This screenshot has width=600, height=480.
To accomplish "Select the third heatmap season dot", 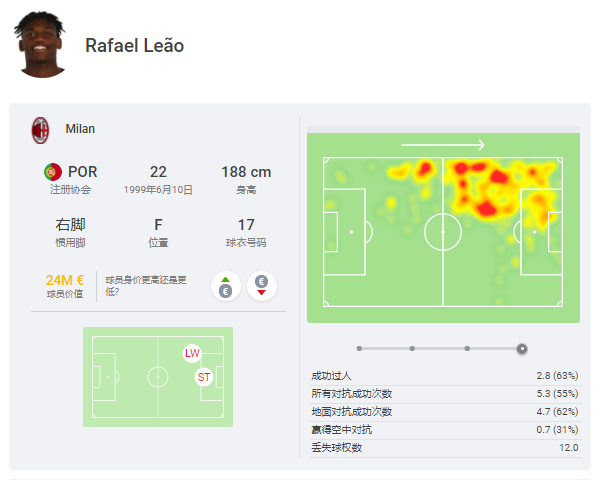I will tap(467, 348).
